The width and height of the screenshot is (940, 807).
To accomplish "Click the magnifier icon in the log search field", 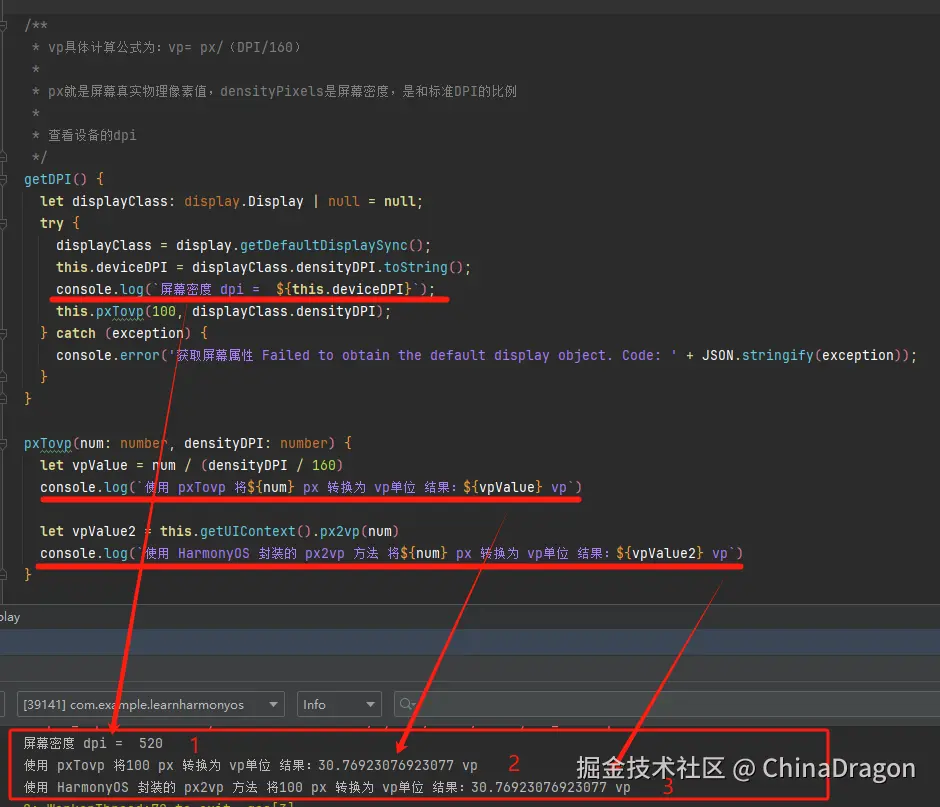I will coord(408,704).
